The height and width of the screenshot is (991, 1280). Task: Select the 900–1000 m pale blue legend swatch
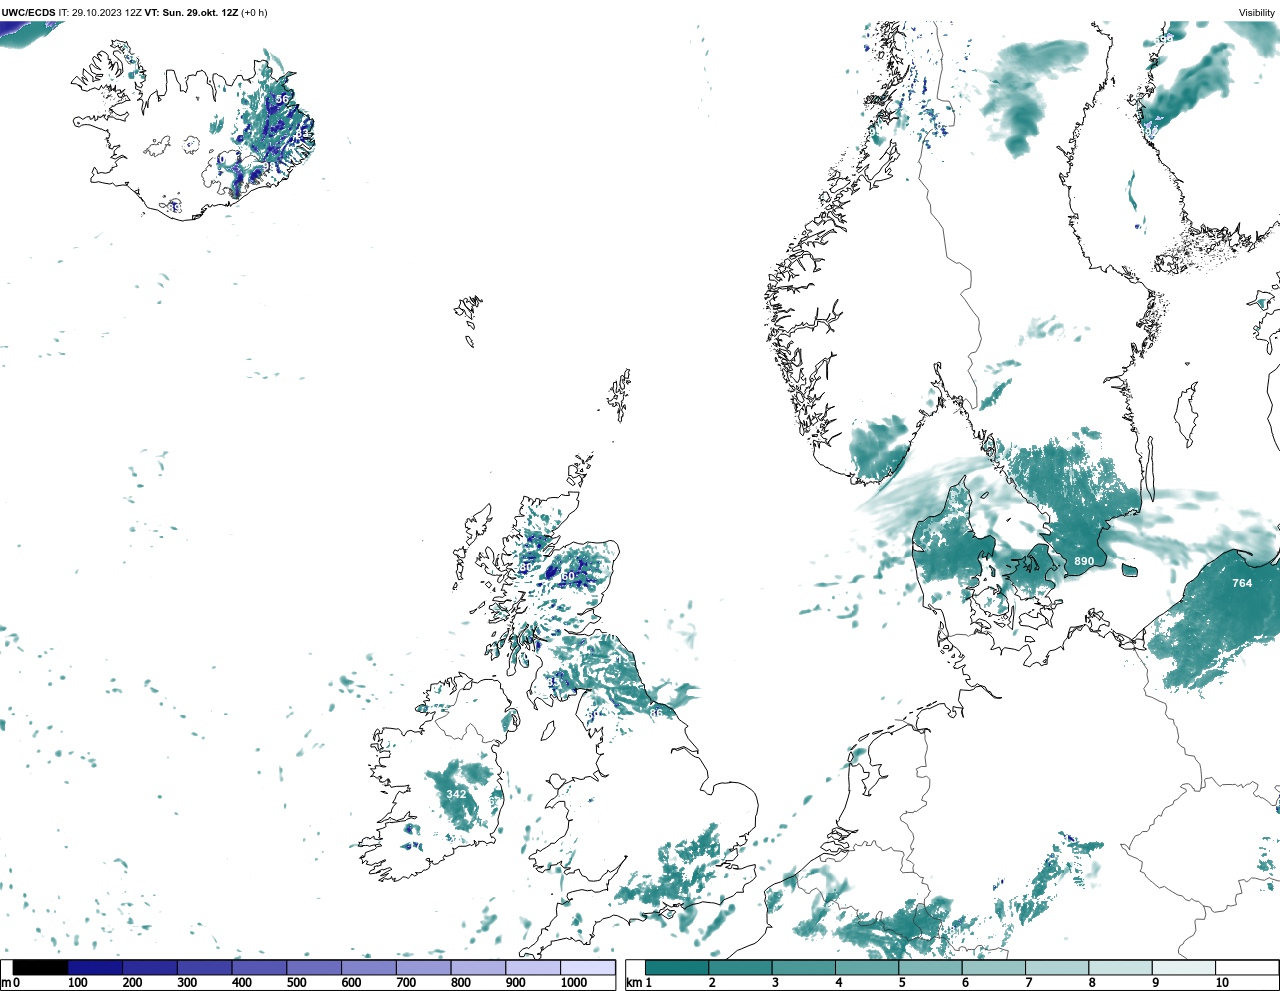[x=533, y=967]
